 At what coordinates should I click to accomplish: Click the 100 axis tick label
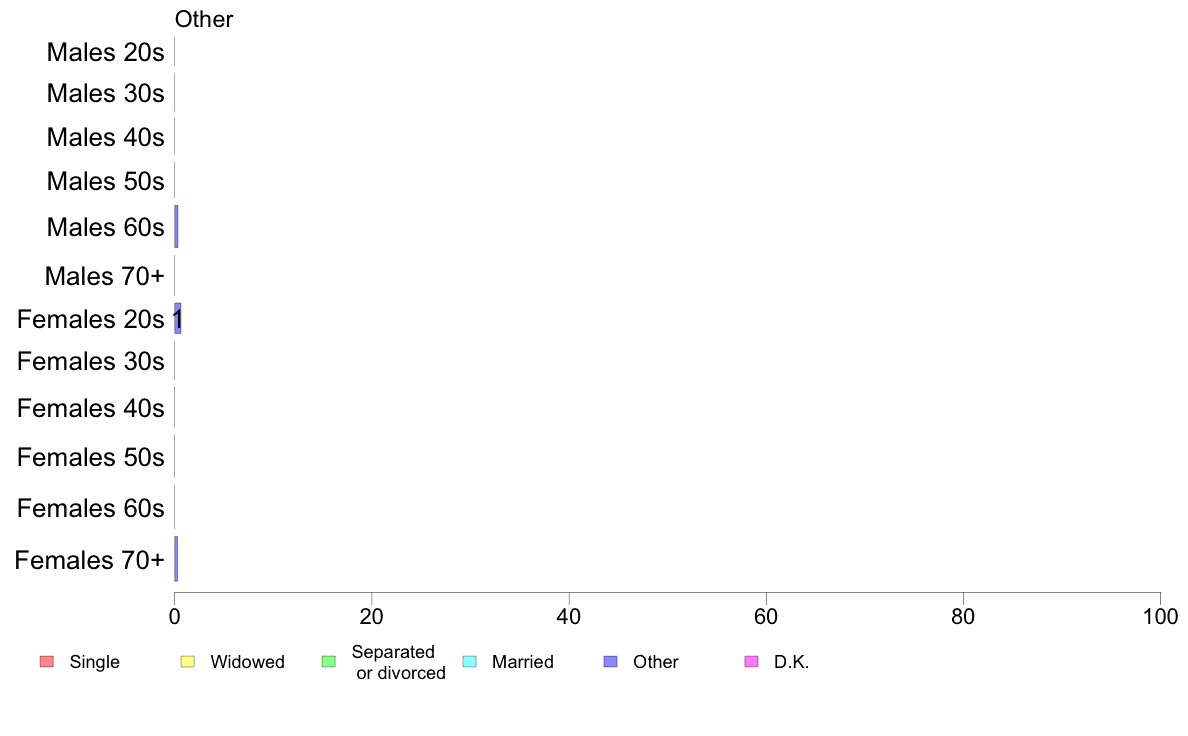point(1160,617)
